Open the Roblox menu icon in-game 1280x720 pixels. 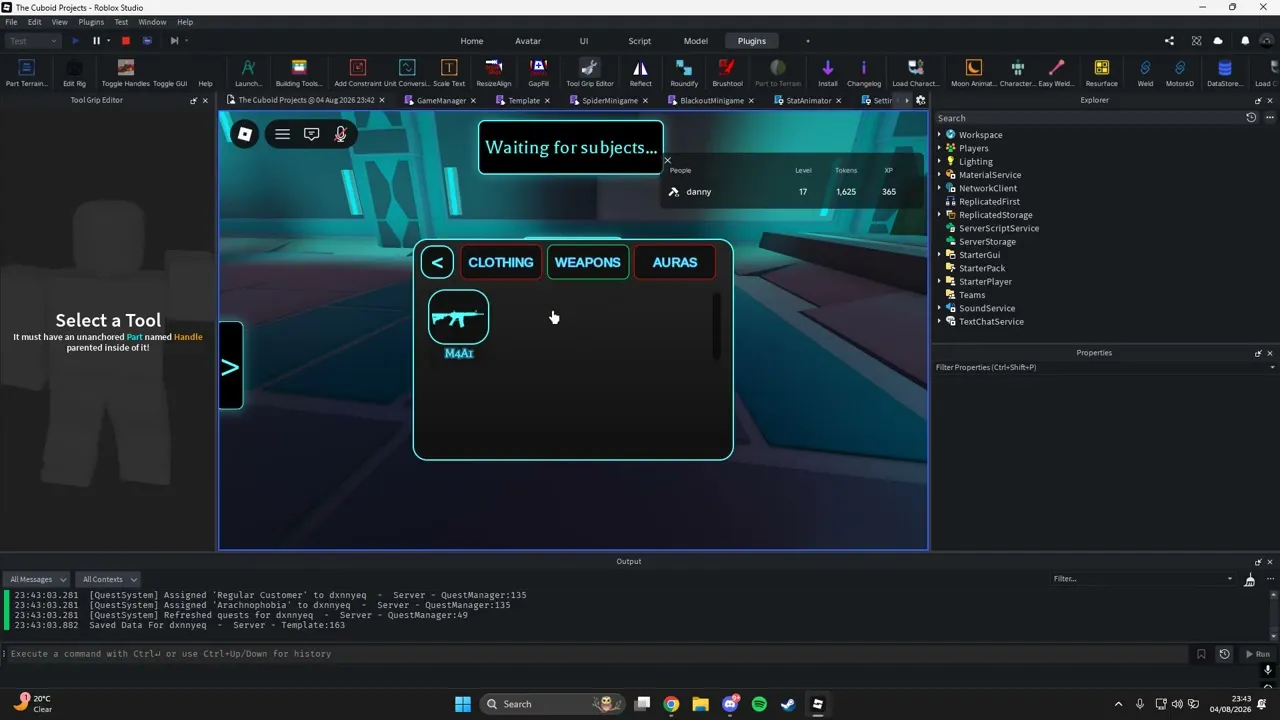(244, 134)
